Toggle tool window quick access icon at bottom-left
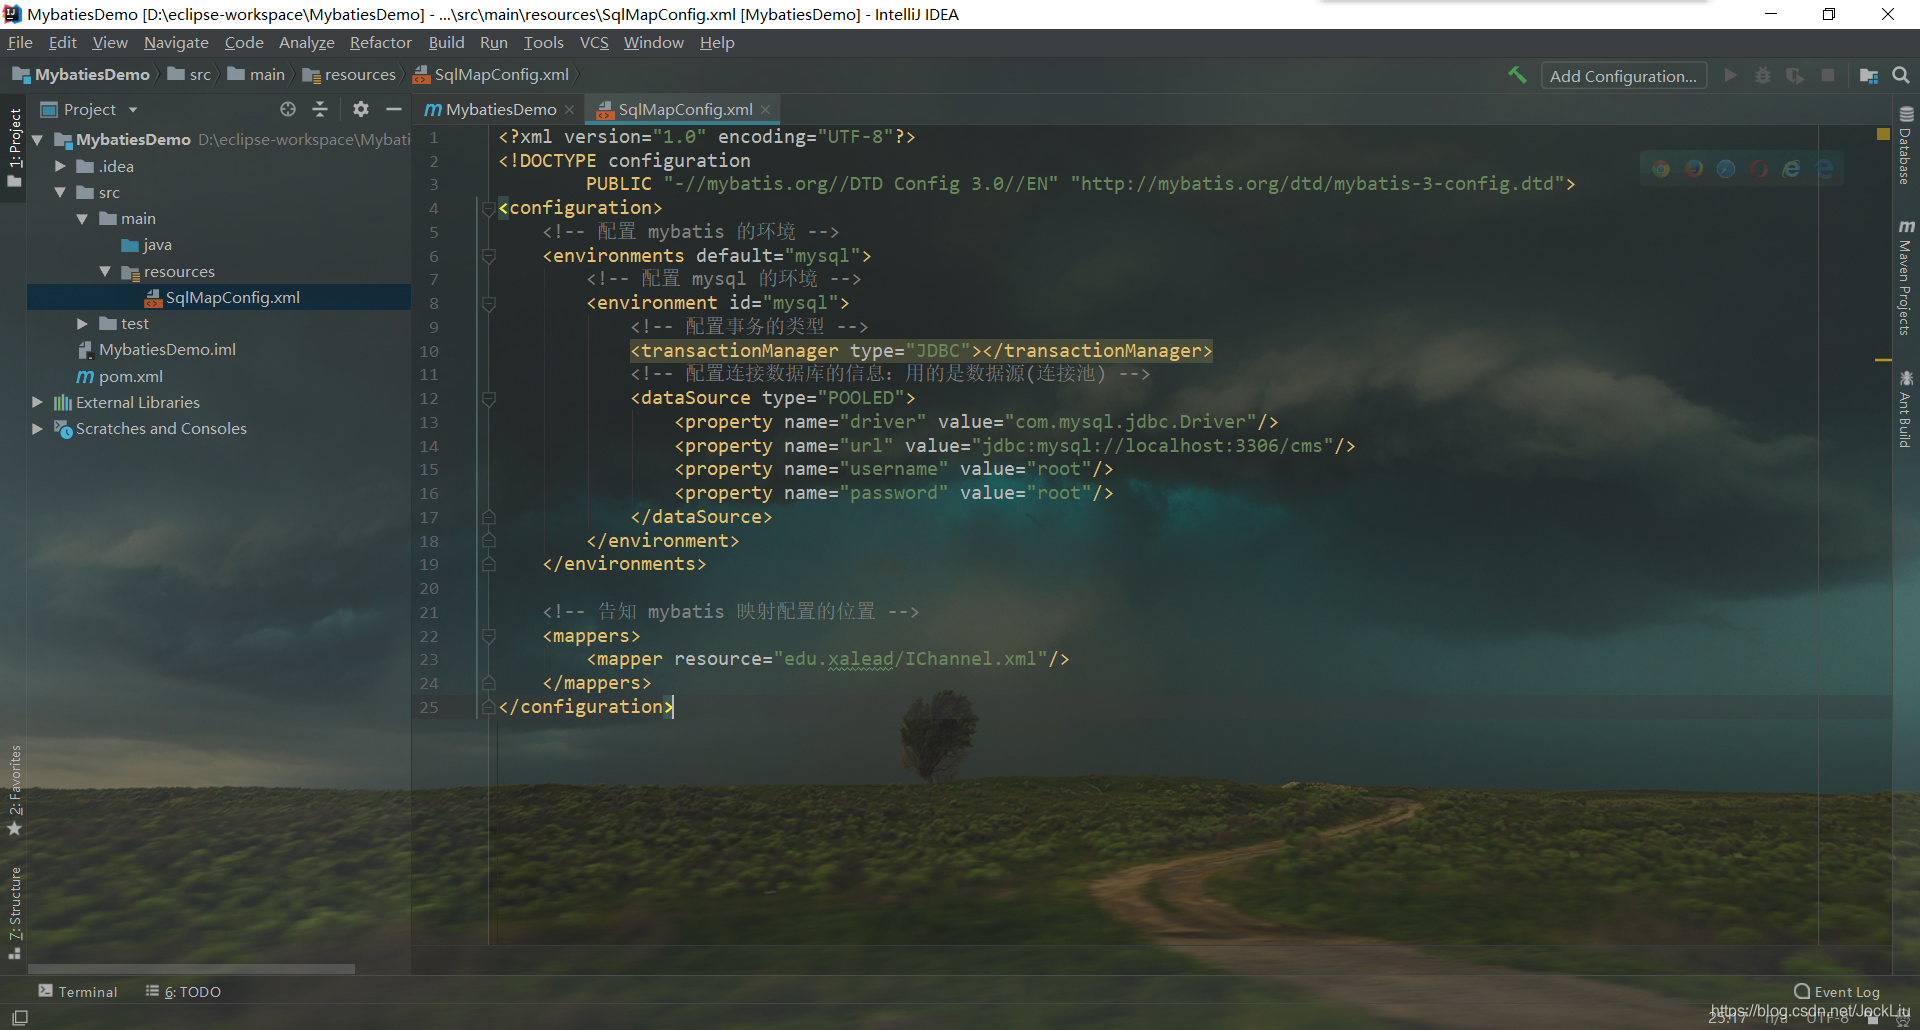The height and width of the screenshot is (1030, 1920). click(x=20, y=1017)
